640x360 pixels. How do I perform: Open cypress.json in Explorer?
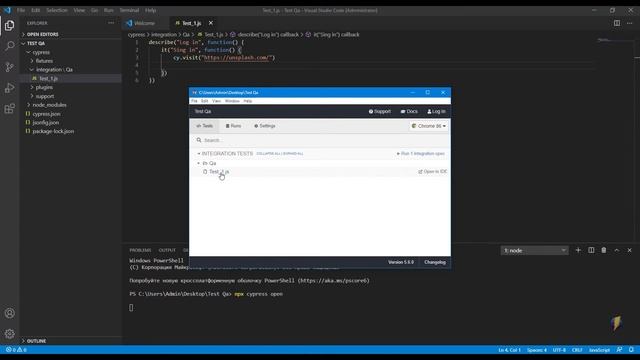46,114
